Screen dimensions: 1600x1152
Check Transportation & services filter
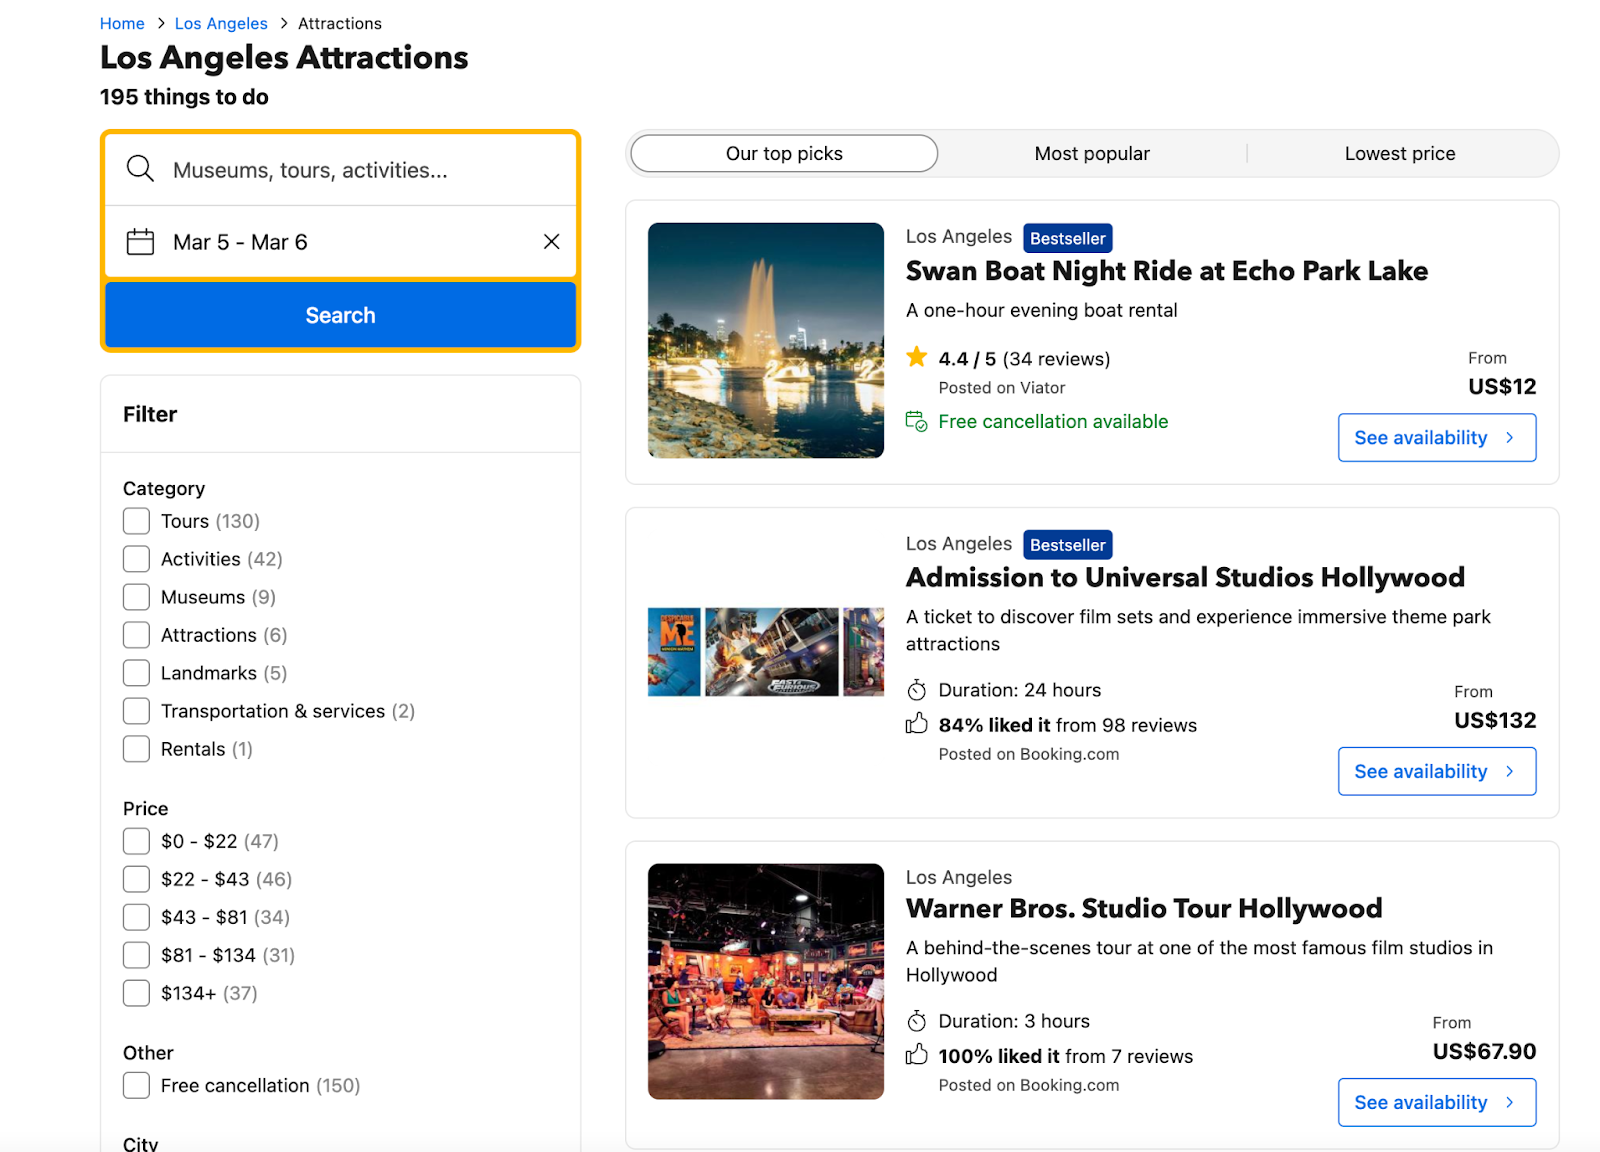pyautogui.click(x=136, y=711)
